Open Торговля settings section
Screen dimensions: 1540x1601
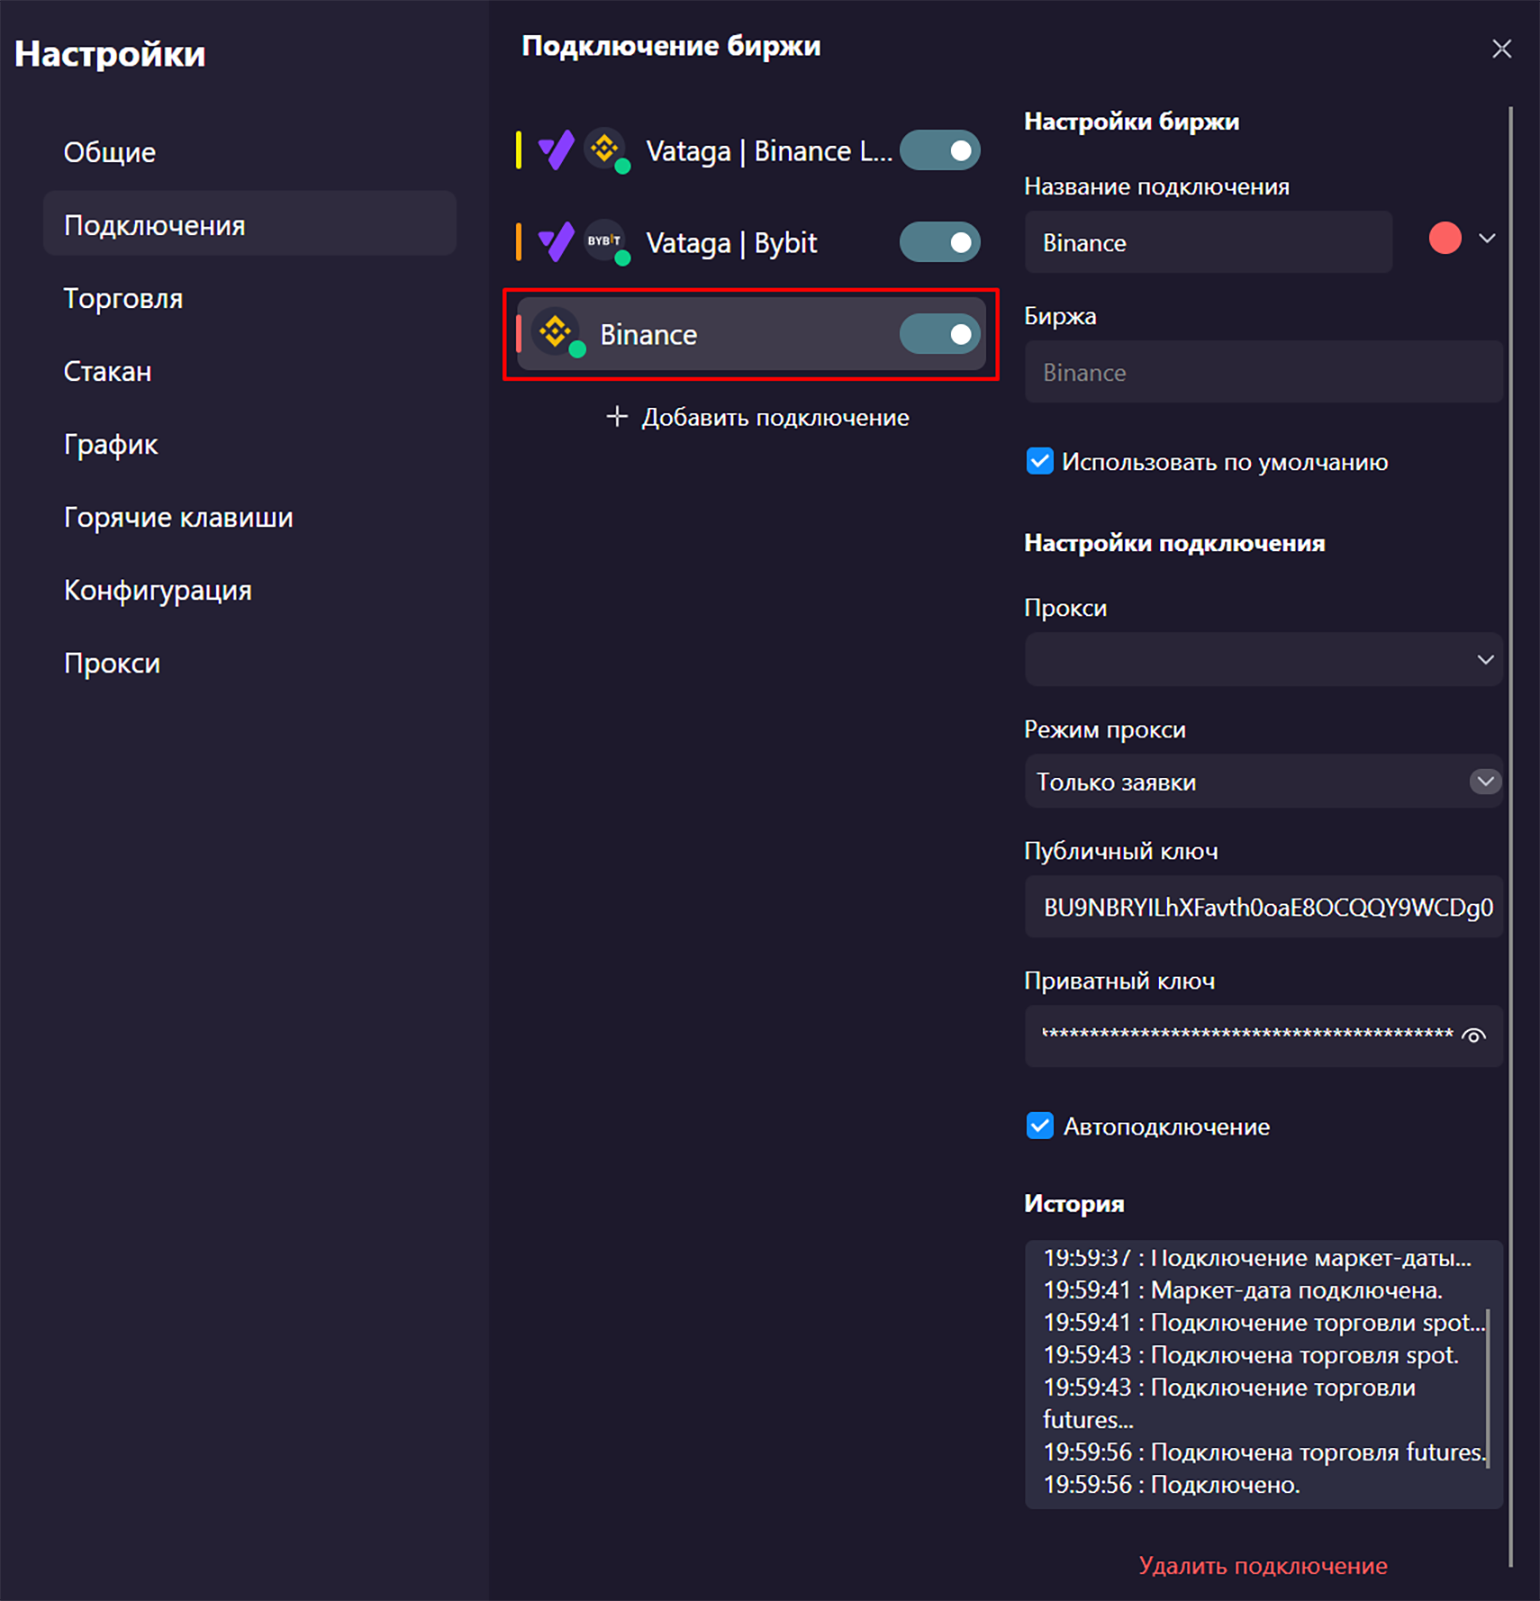[x=249, y=298]
